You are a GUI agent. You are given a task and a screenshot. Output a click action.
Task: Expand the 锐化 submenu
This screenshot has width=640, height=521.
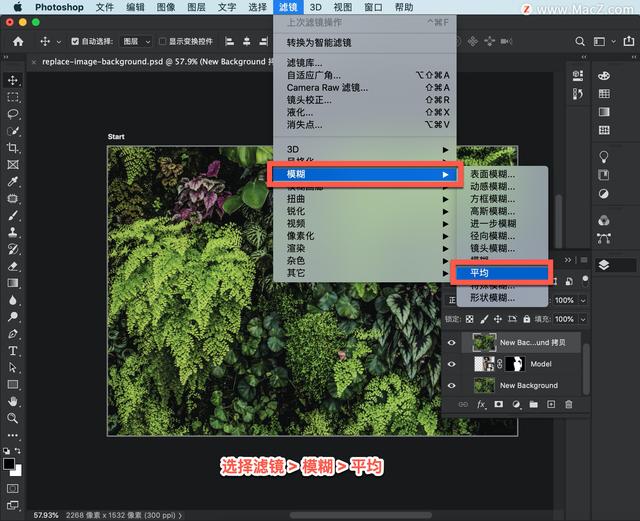[x=367, y=212]
